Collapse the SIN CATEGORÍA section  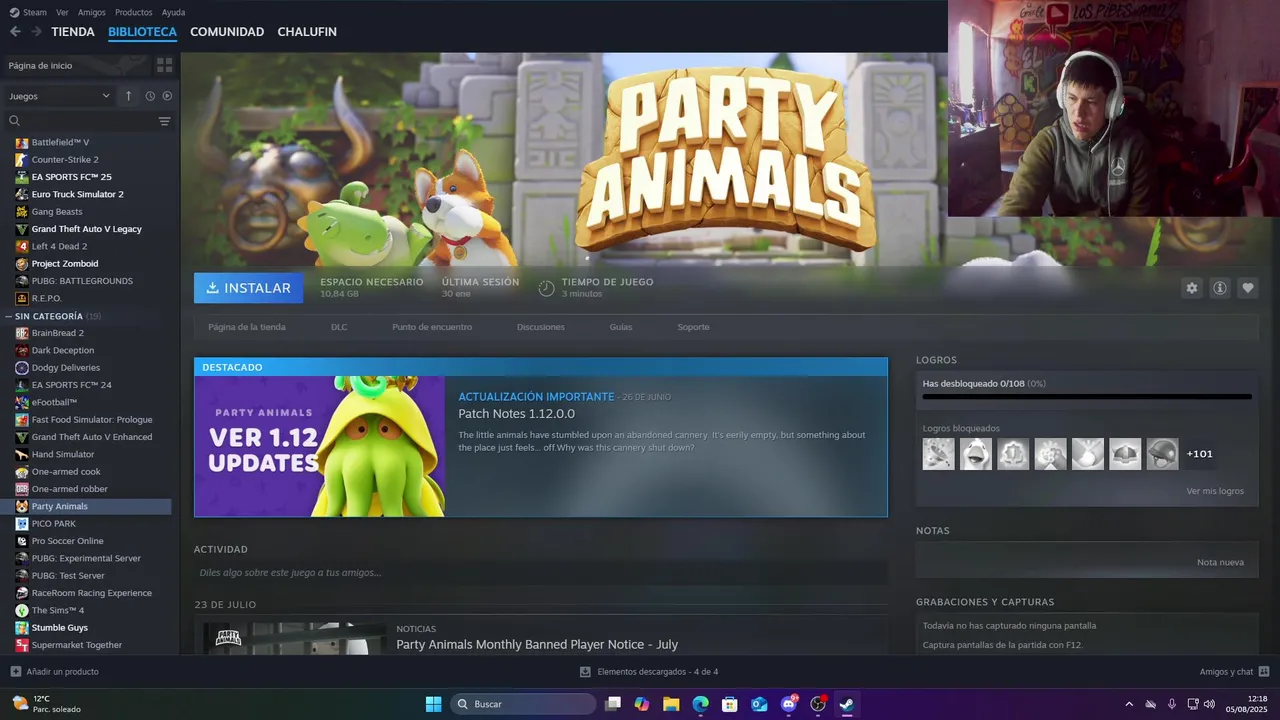pyautogui.click(x=9, y=316)
